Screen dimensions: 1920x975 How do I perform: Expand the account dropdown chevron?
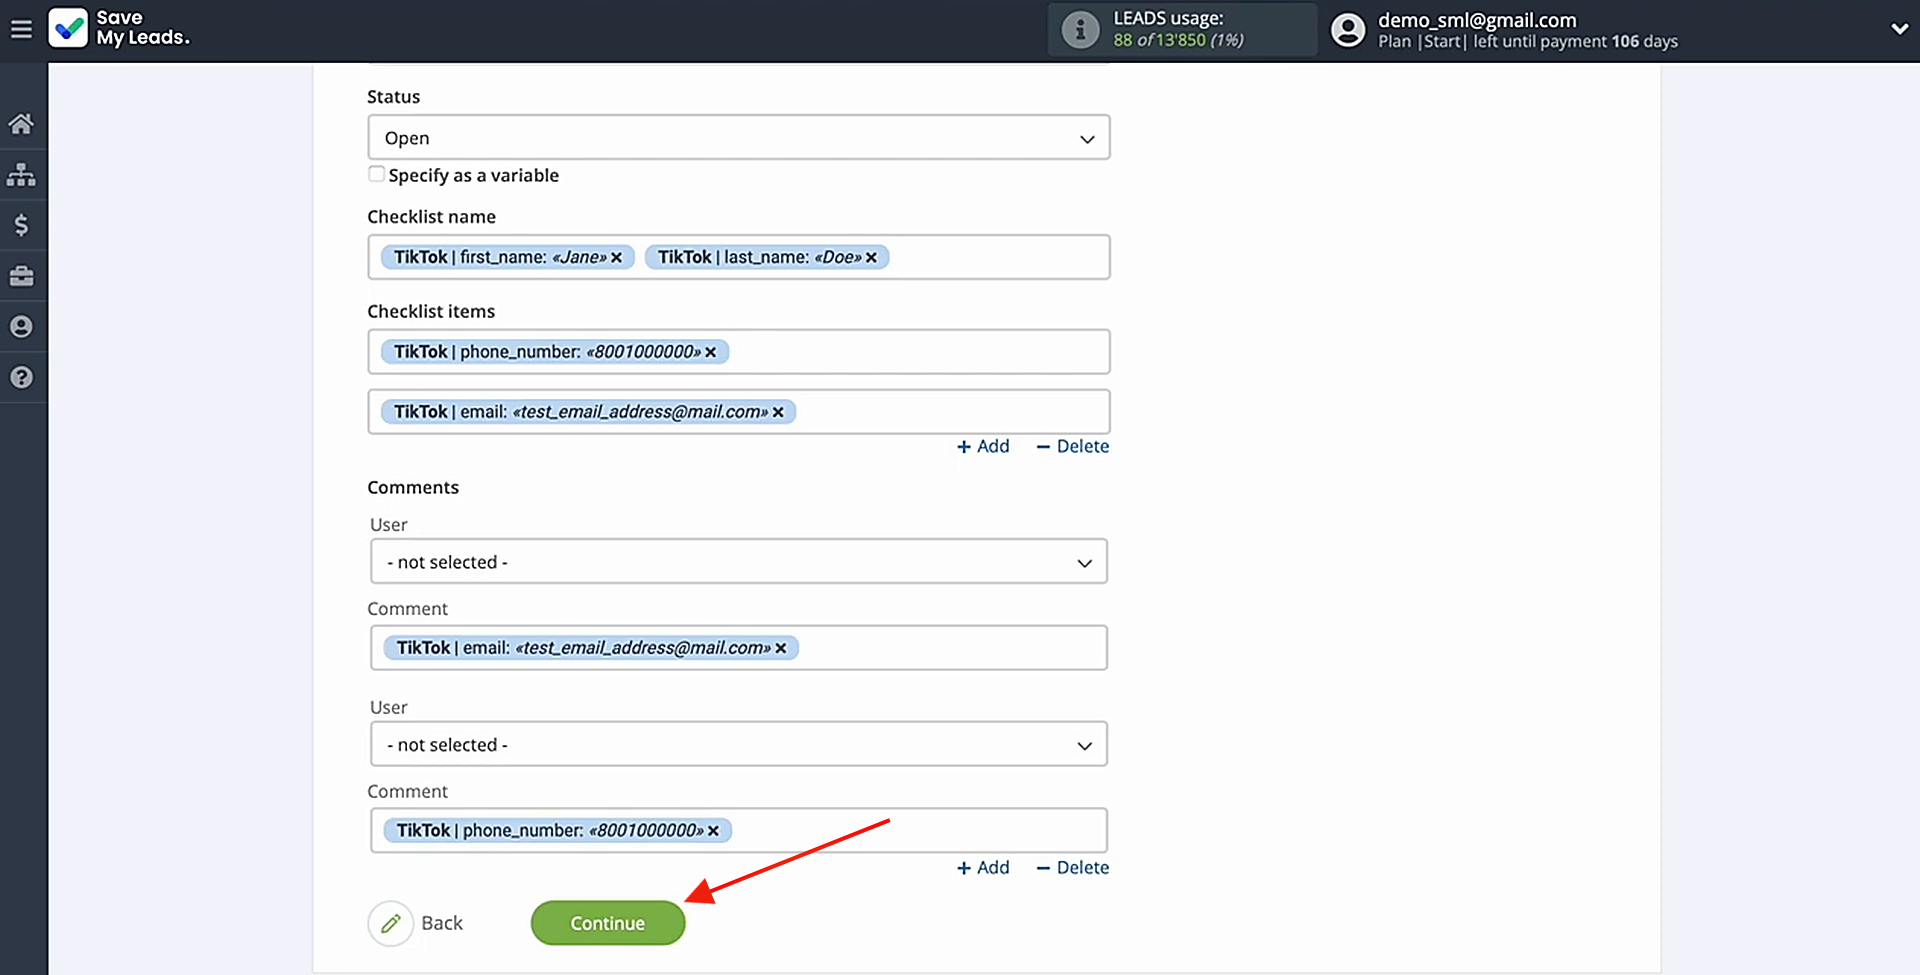(1899, 29)
